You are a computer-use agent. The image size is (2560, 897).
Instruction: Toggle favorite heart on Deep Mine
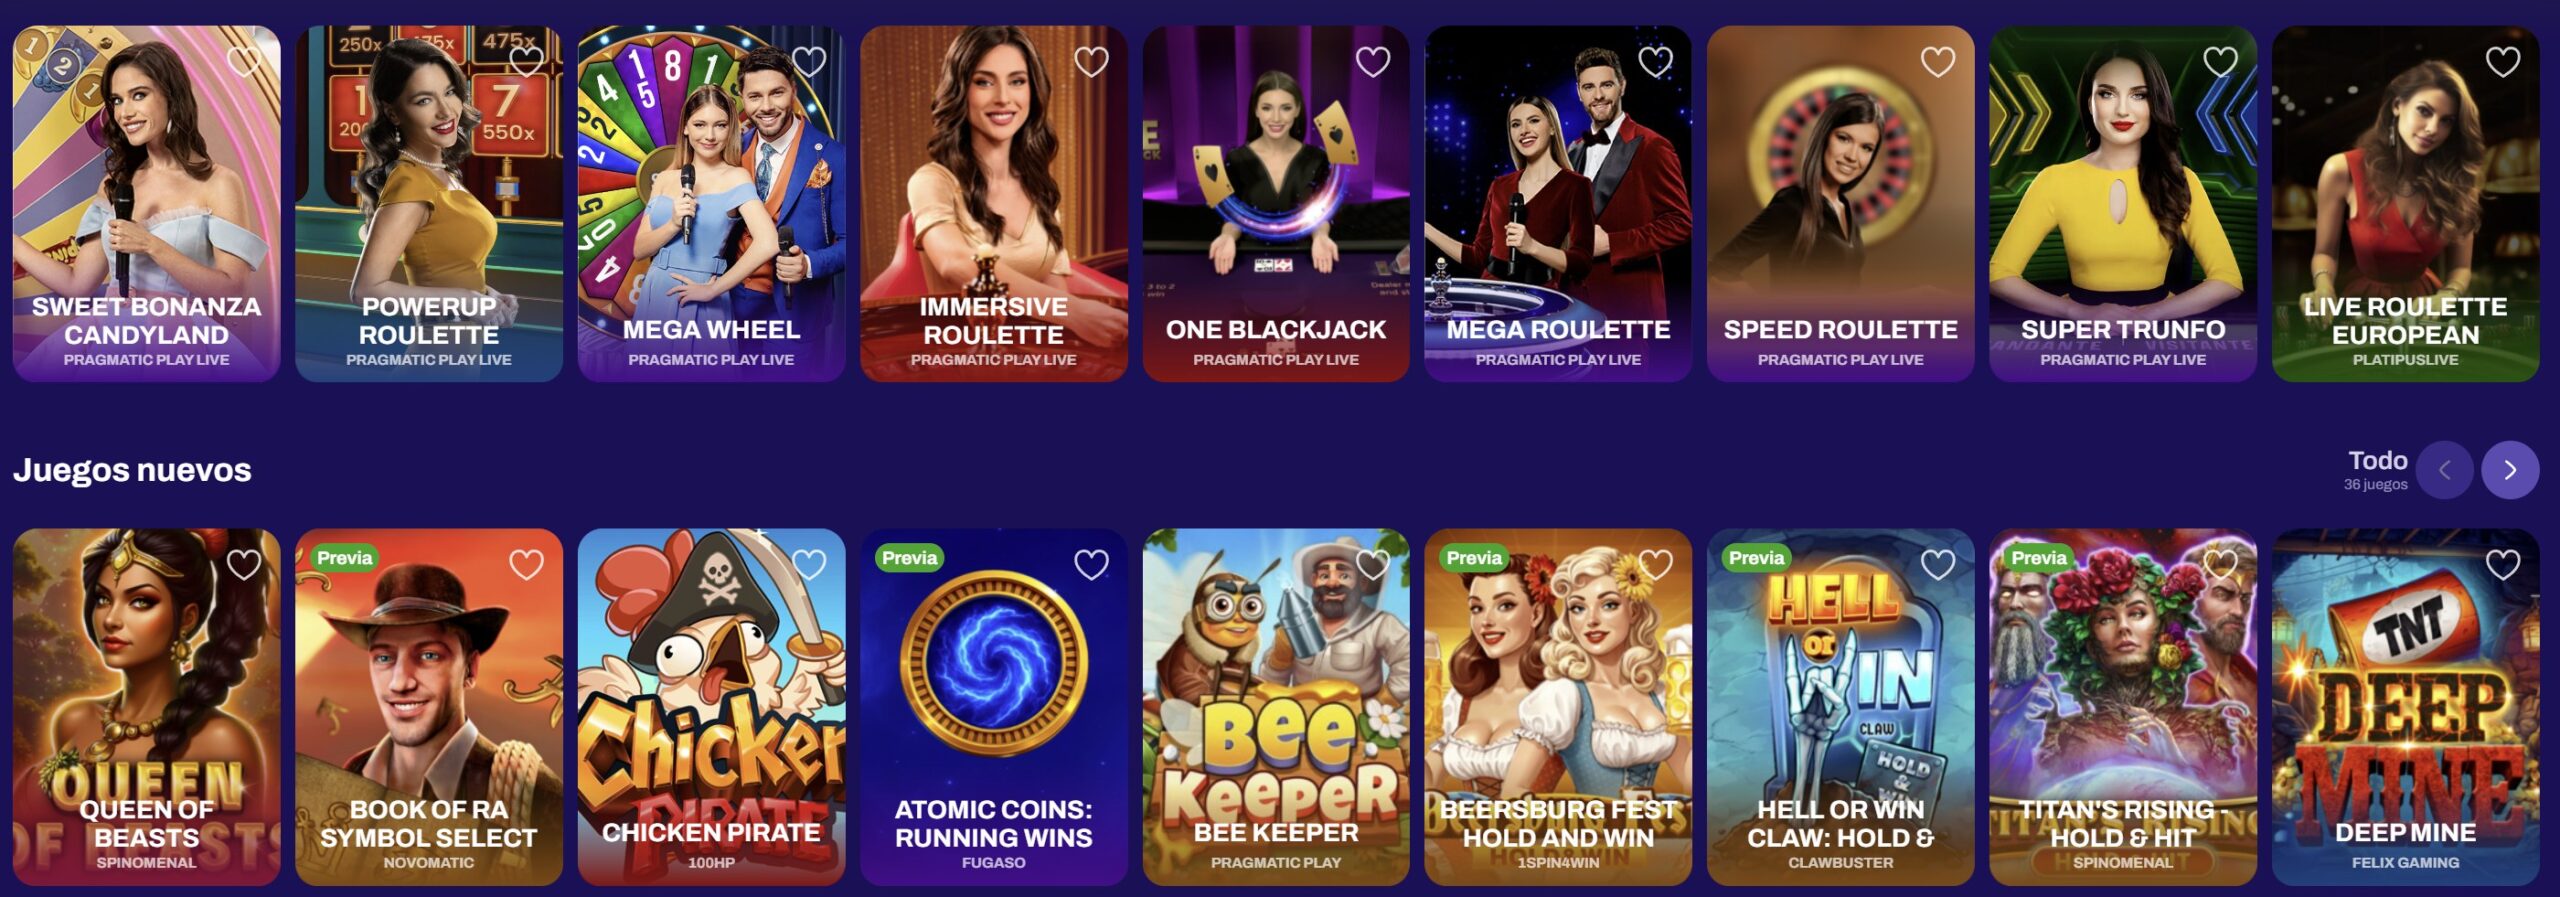coord(2503,565)
